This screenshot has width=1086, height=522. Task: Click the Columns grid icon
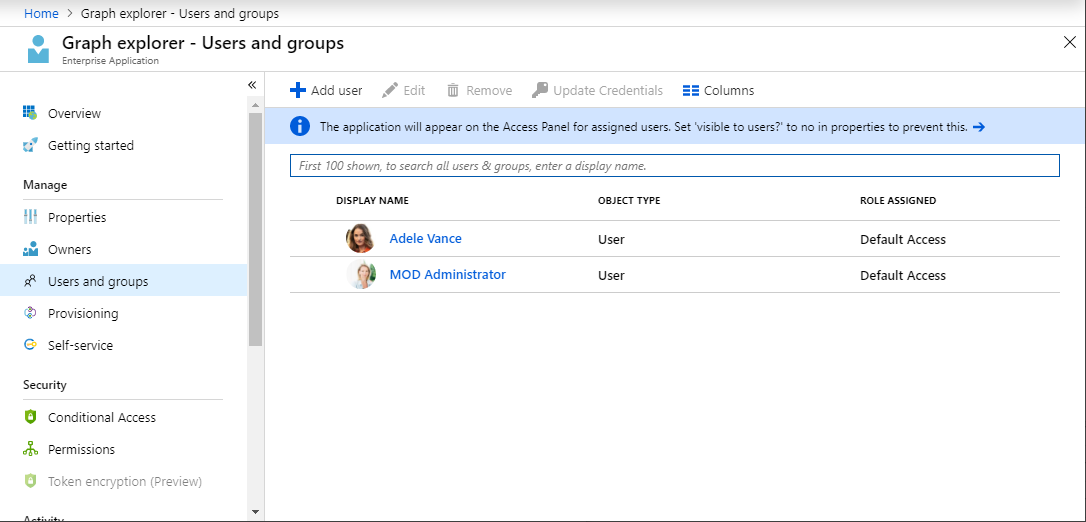click(x=690, y=90)
